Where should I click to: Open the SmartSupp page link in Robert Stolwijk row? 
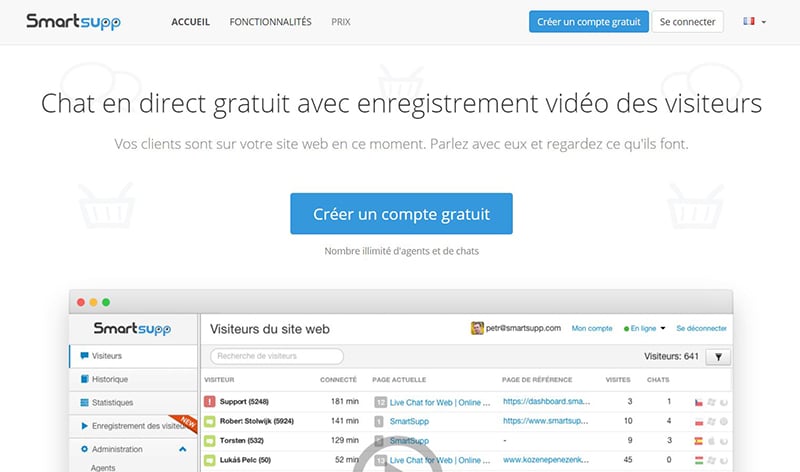click(409, 421)
